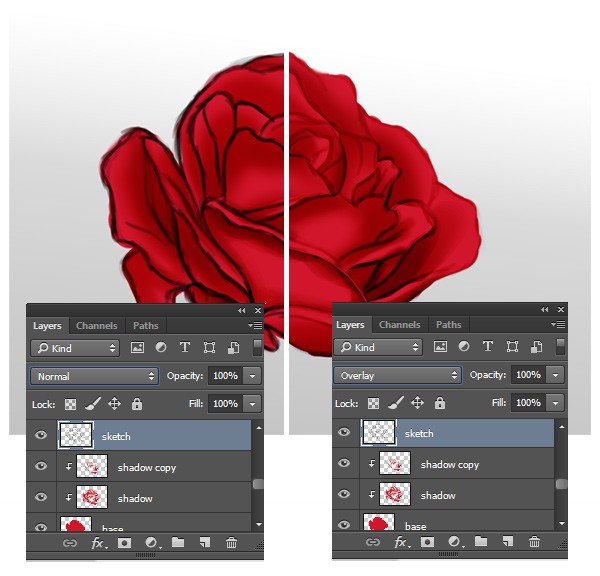
Task: Expand the Opacity slider arrow in left panel
Action: point(253,376)
